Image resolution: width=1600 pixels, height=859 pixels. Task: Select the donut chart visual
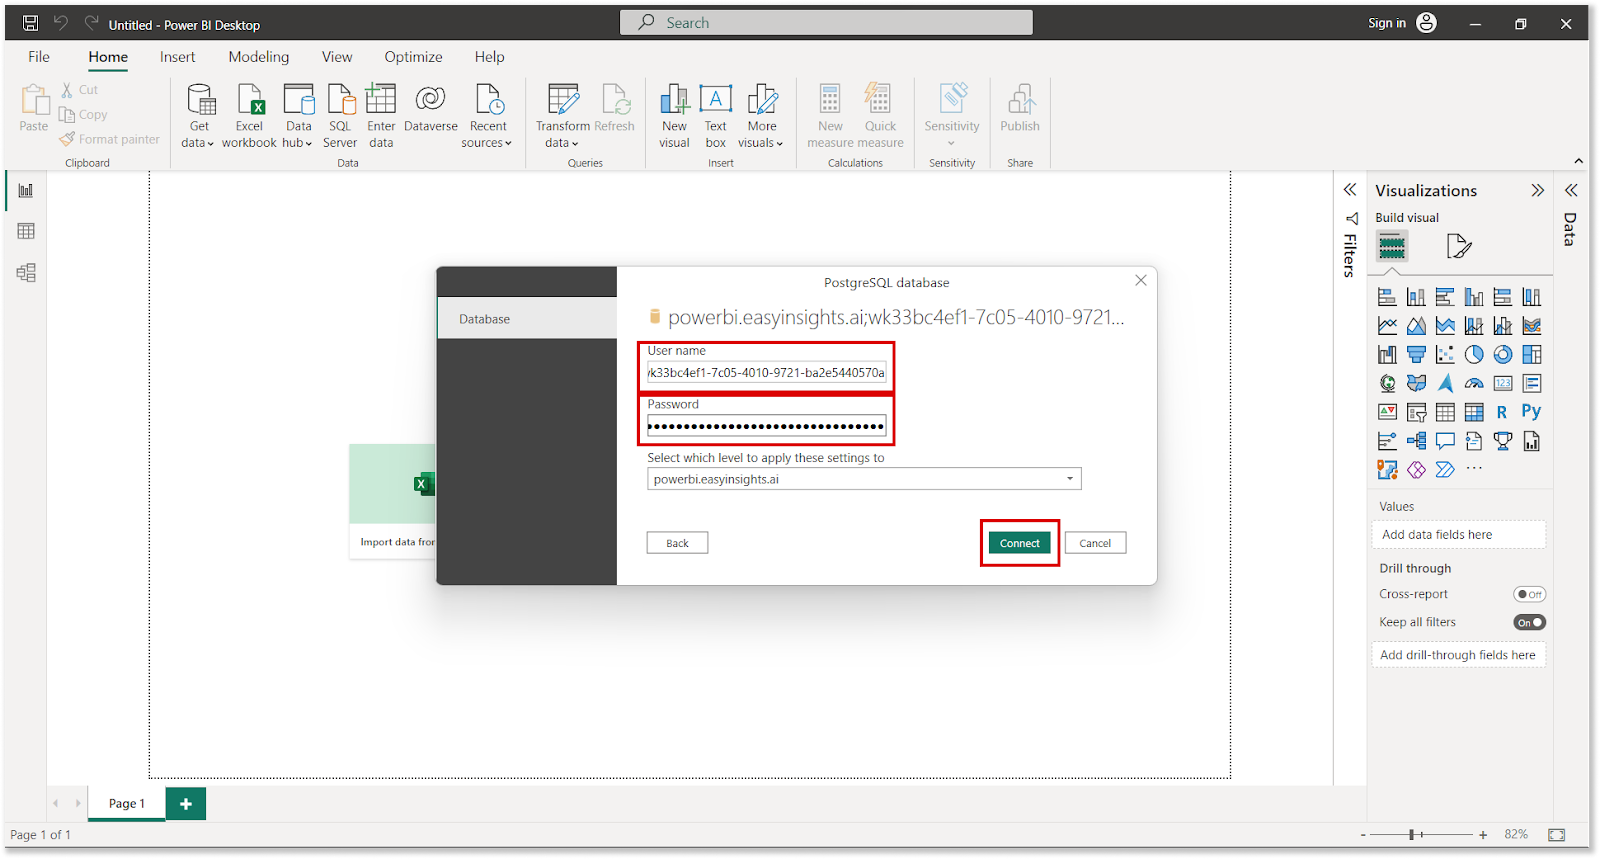(1503, 355)
